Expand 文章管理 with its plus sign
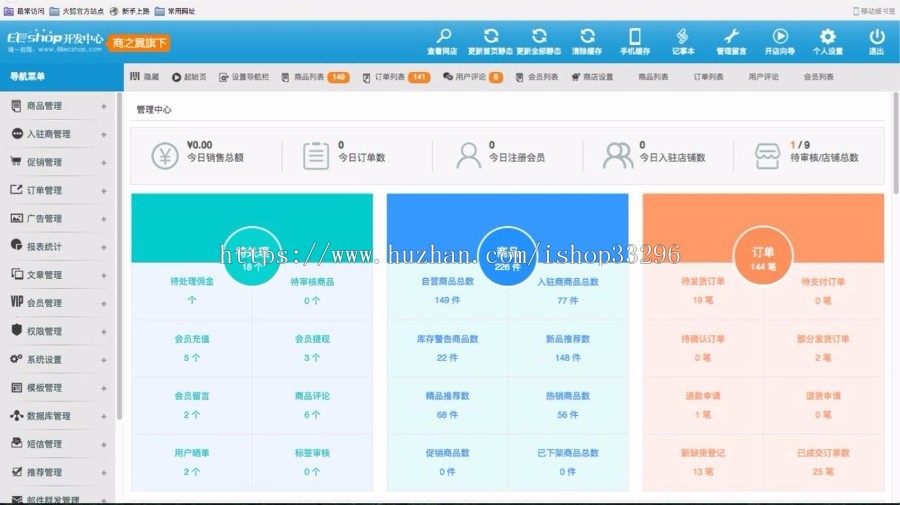Image resolution: width=900 pixels, height=505 pixels. 104,275
